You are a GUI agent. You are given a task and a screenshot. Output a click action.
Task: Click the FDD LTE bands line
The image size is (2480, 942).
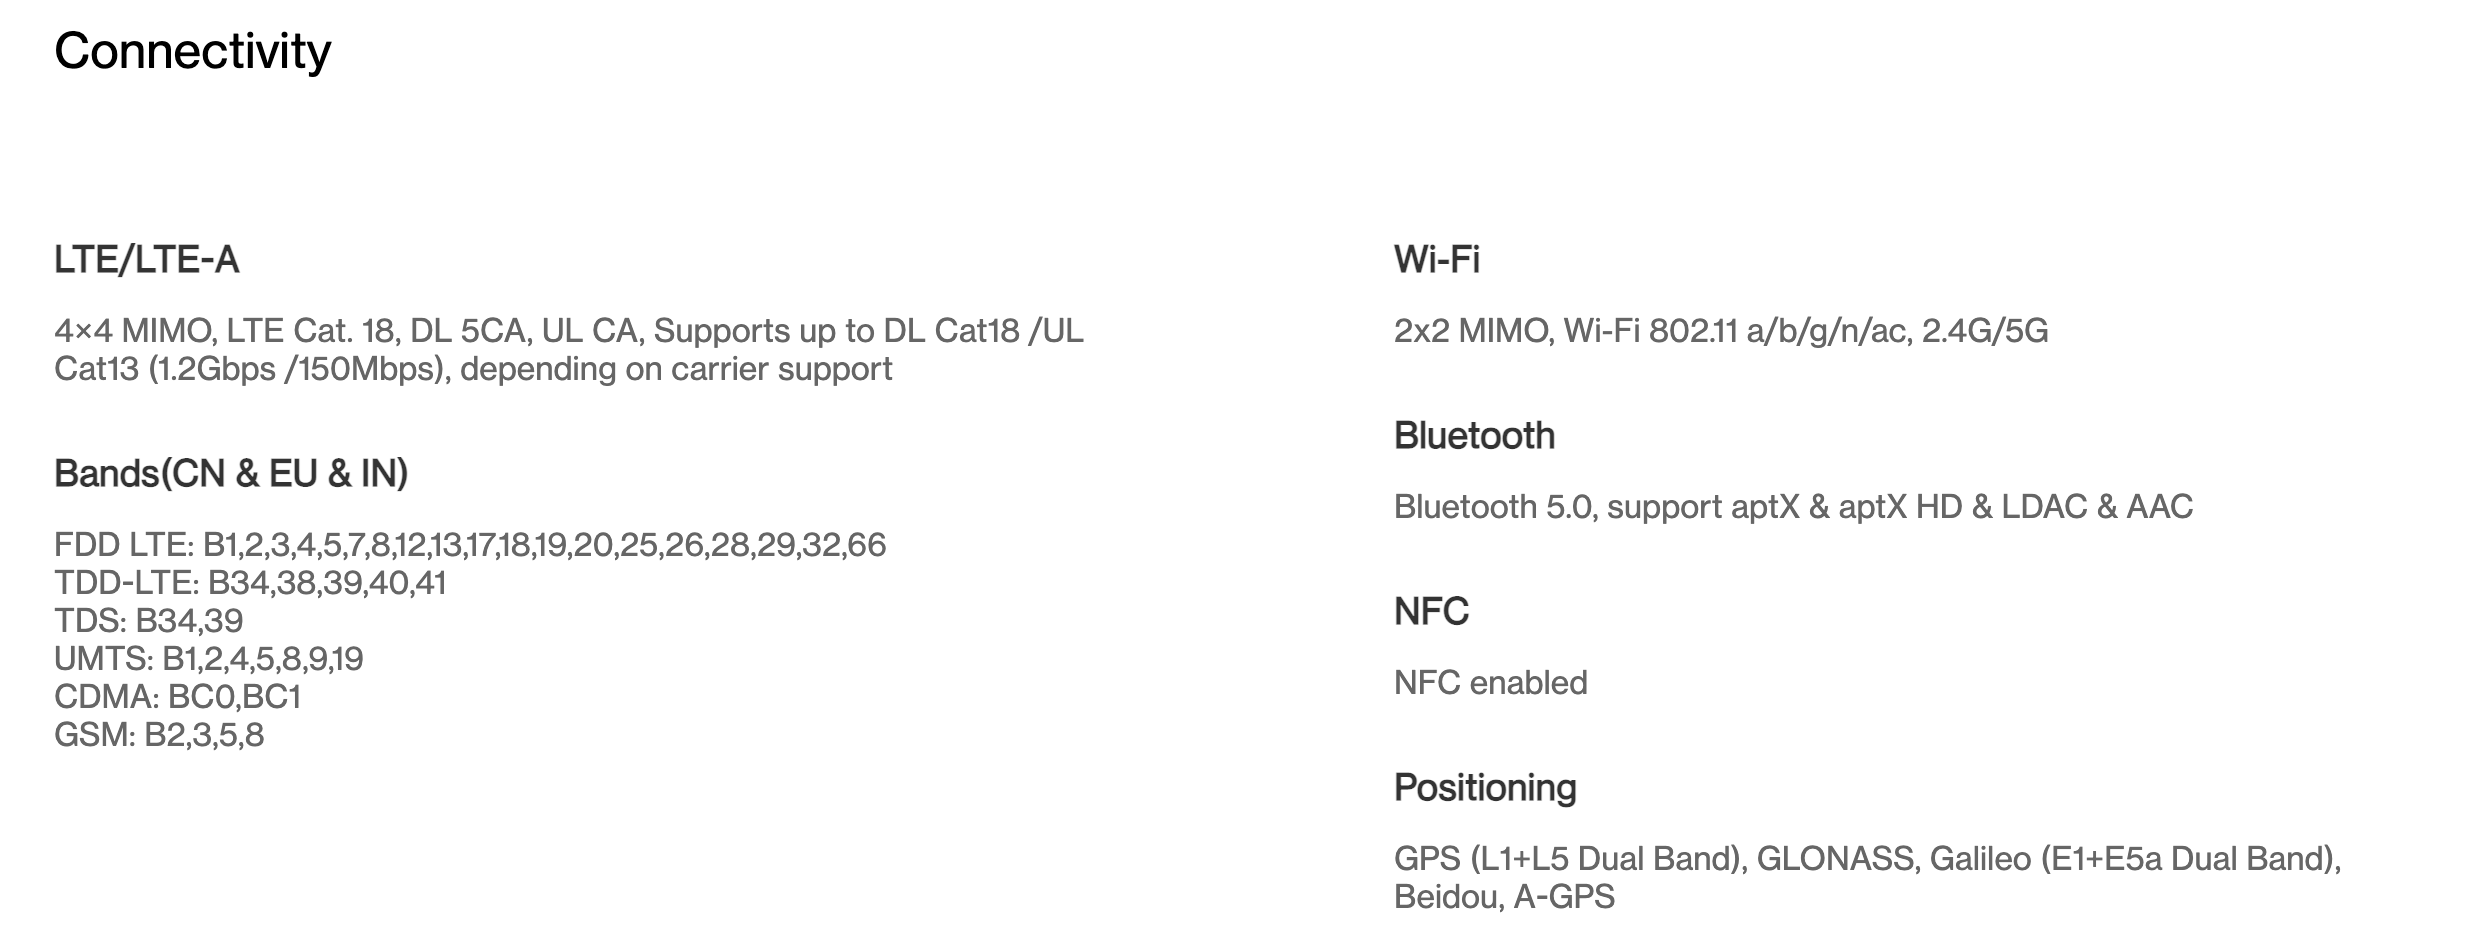469,545
